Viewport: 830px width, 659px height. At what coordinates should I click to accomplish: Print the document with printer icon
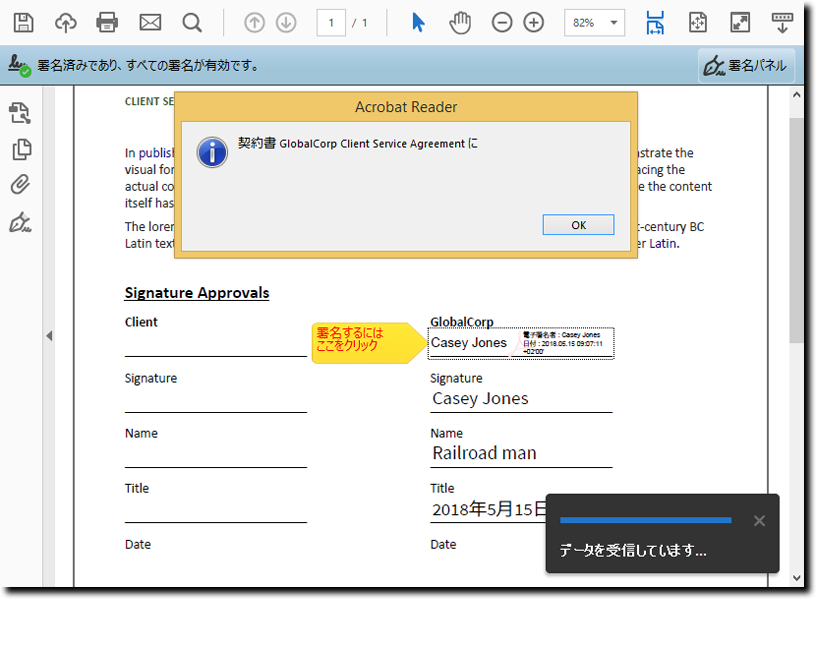click(107, 23)
